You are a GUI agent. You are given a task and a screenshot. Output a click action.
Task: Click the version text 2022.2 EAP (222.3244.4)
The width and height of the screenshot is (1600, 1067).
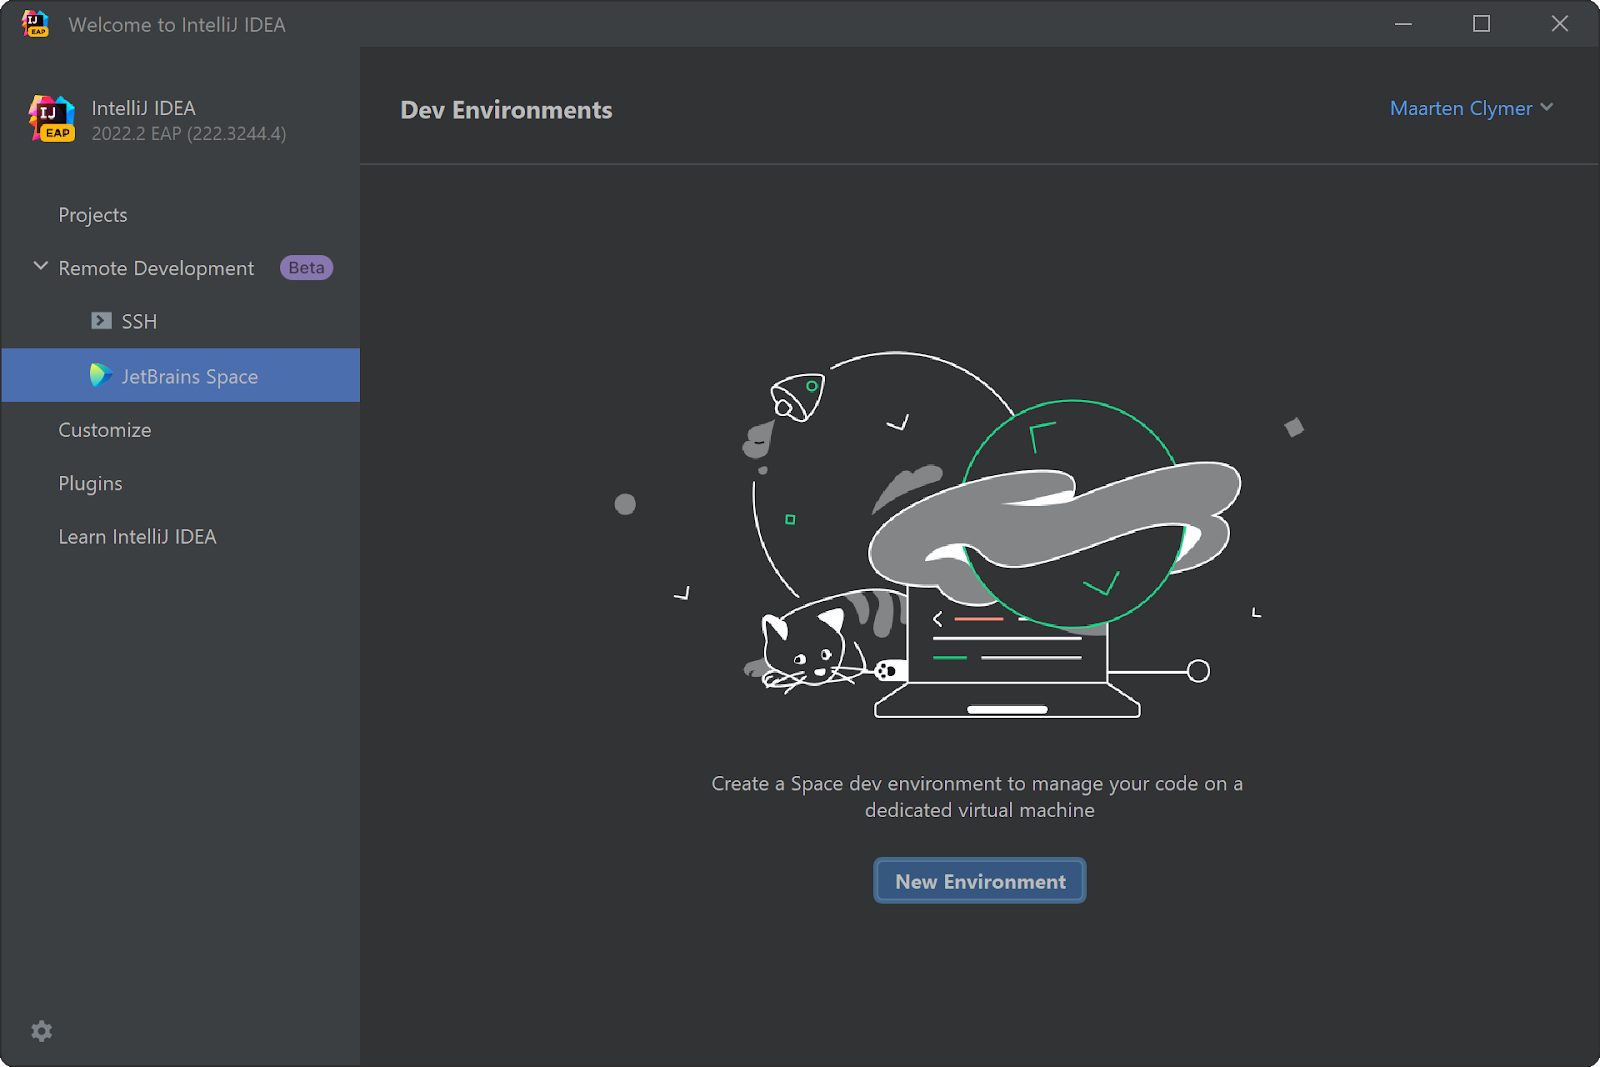(x=189, y=134)
